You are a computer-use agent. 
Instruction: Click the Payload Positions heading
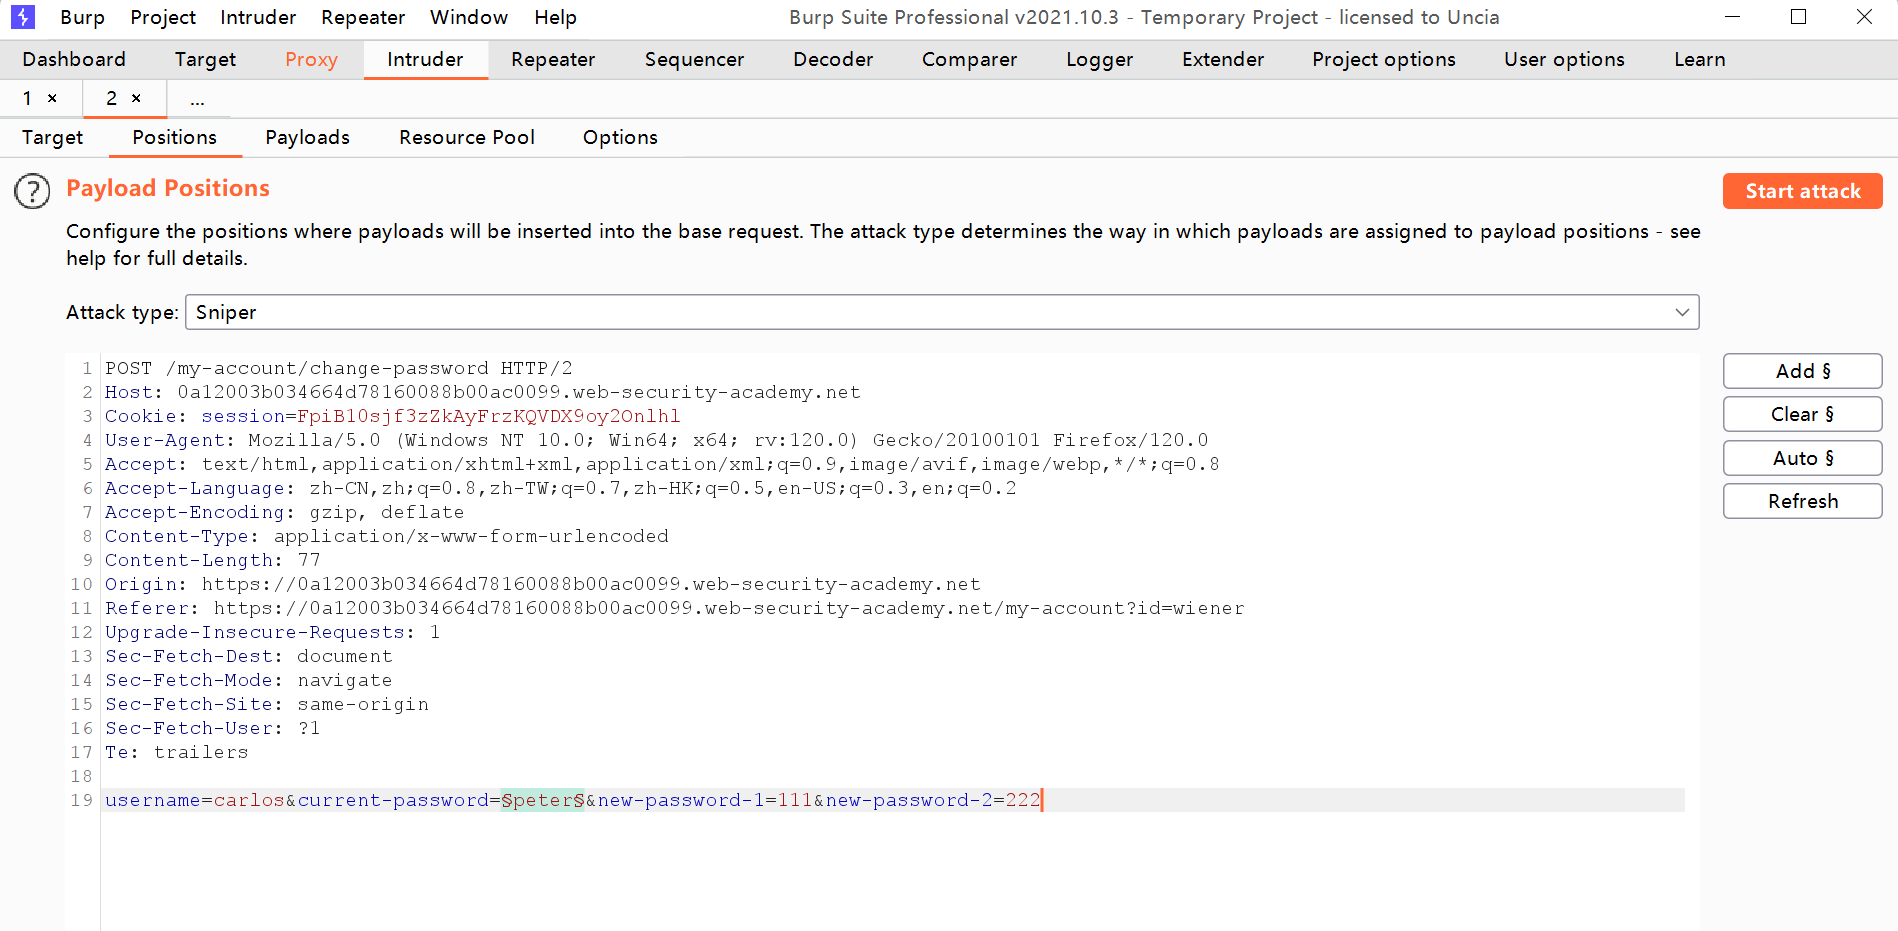pyautogui.click(x=168, y=188)
